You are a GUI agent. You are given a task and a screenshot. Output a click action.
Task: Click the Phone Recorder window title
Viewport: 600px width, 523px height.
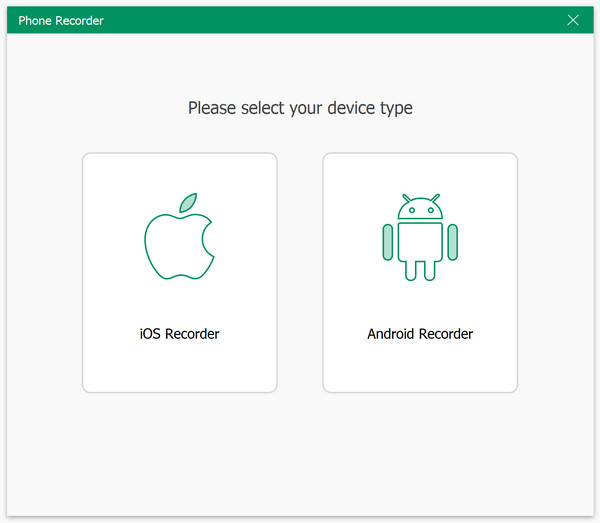pos(61,21)
